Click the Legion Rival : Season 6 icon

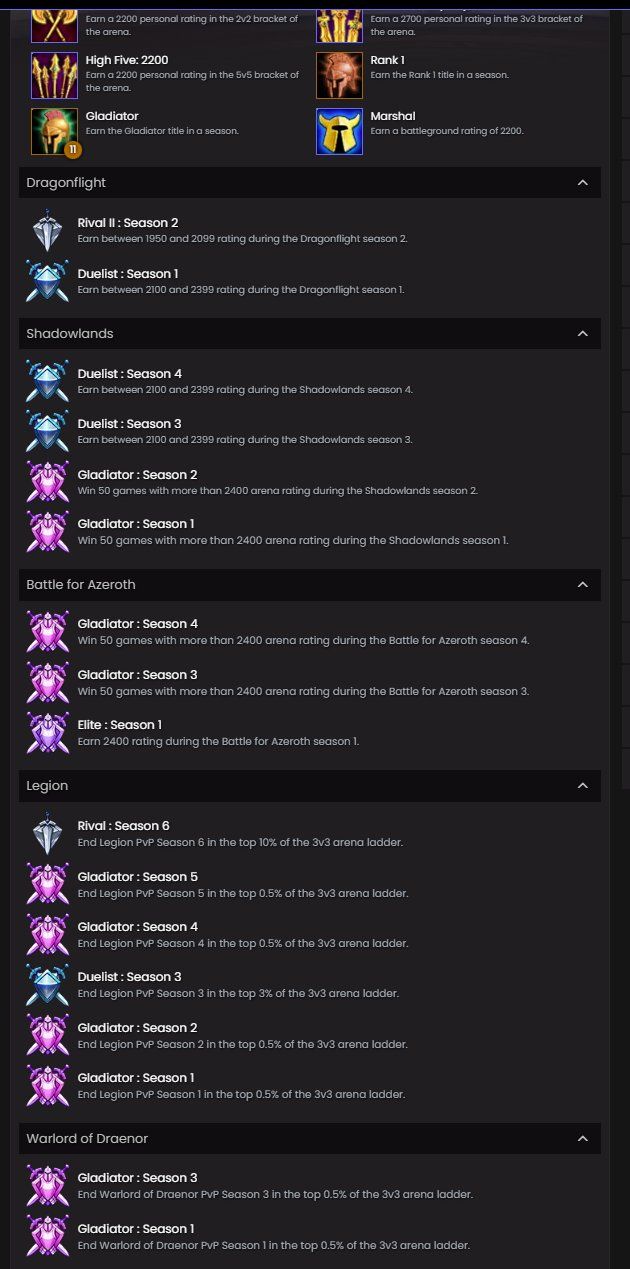pos(48,834)
